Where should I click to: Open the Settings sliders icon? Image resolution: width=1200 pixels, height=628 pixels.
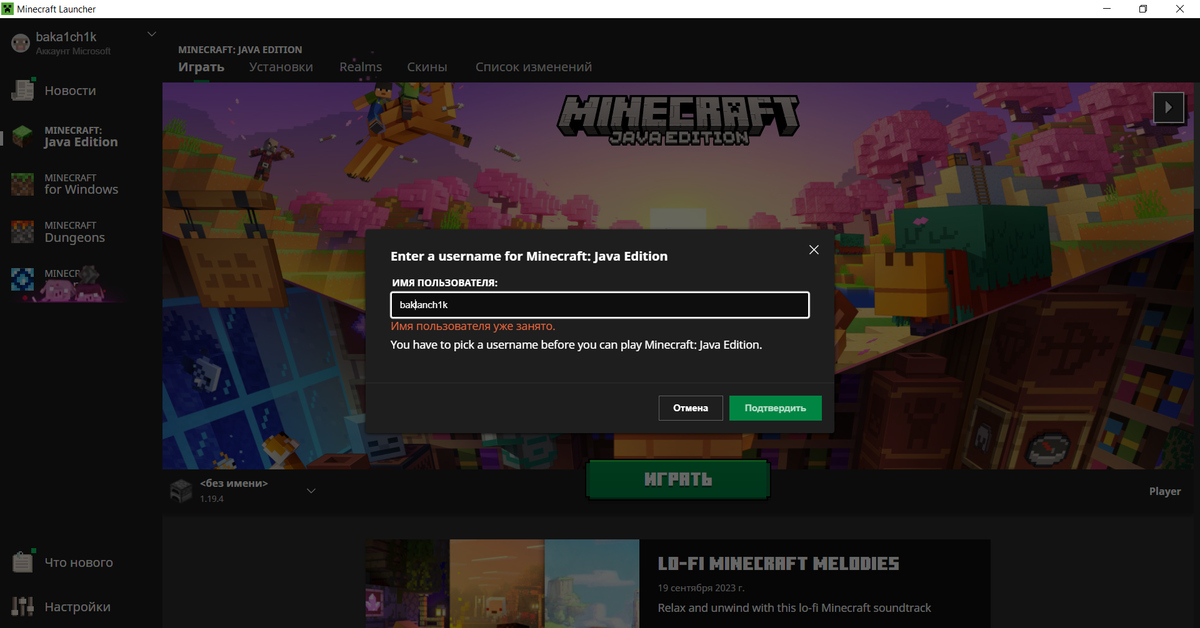point(22,607)
